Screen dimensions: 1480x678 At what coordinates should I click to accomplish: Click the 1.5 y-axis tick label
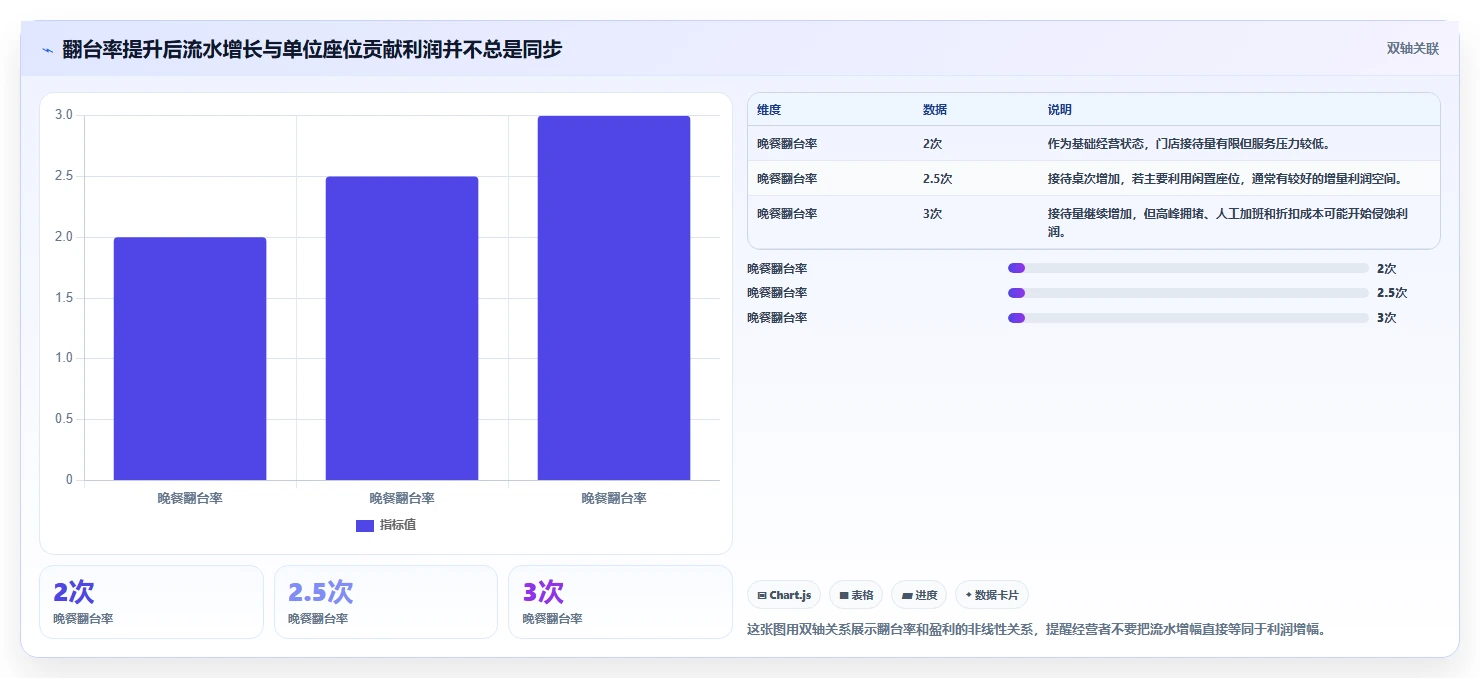pyautogui.click(x=63, y=298)
